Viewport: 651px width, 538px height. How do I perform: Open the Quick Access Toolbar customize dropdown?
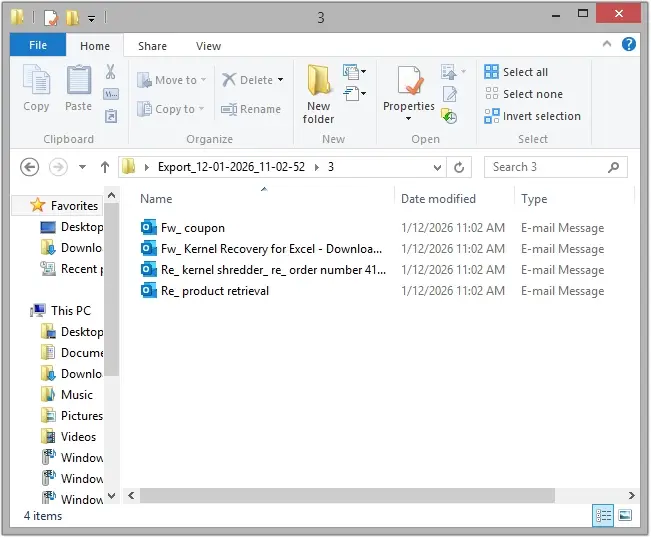(x=91, y=18)
